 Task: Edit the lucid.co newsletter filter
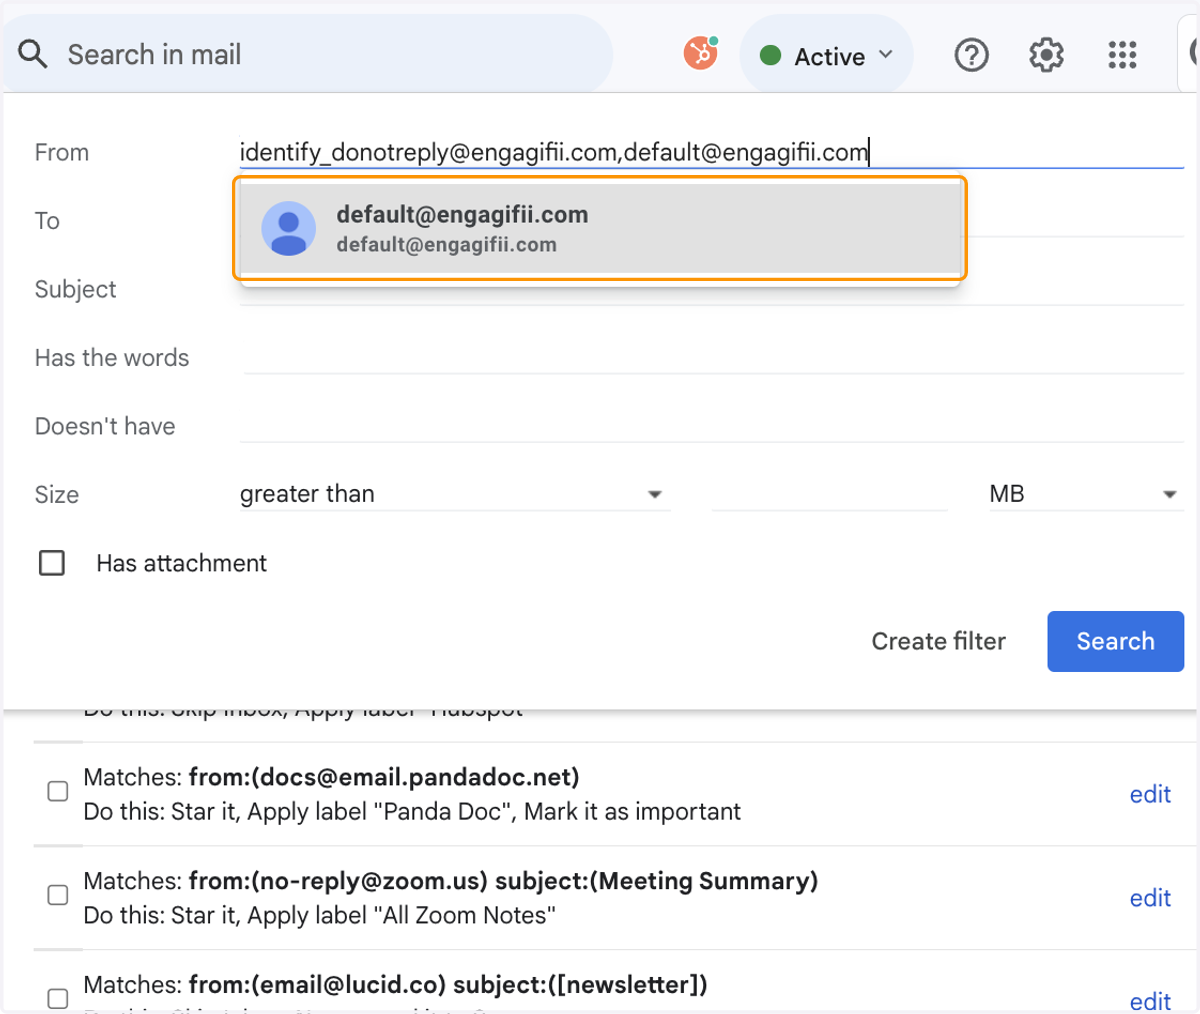[1150, 1001]
